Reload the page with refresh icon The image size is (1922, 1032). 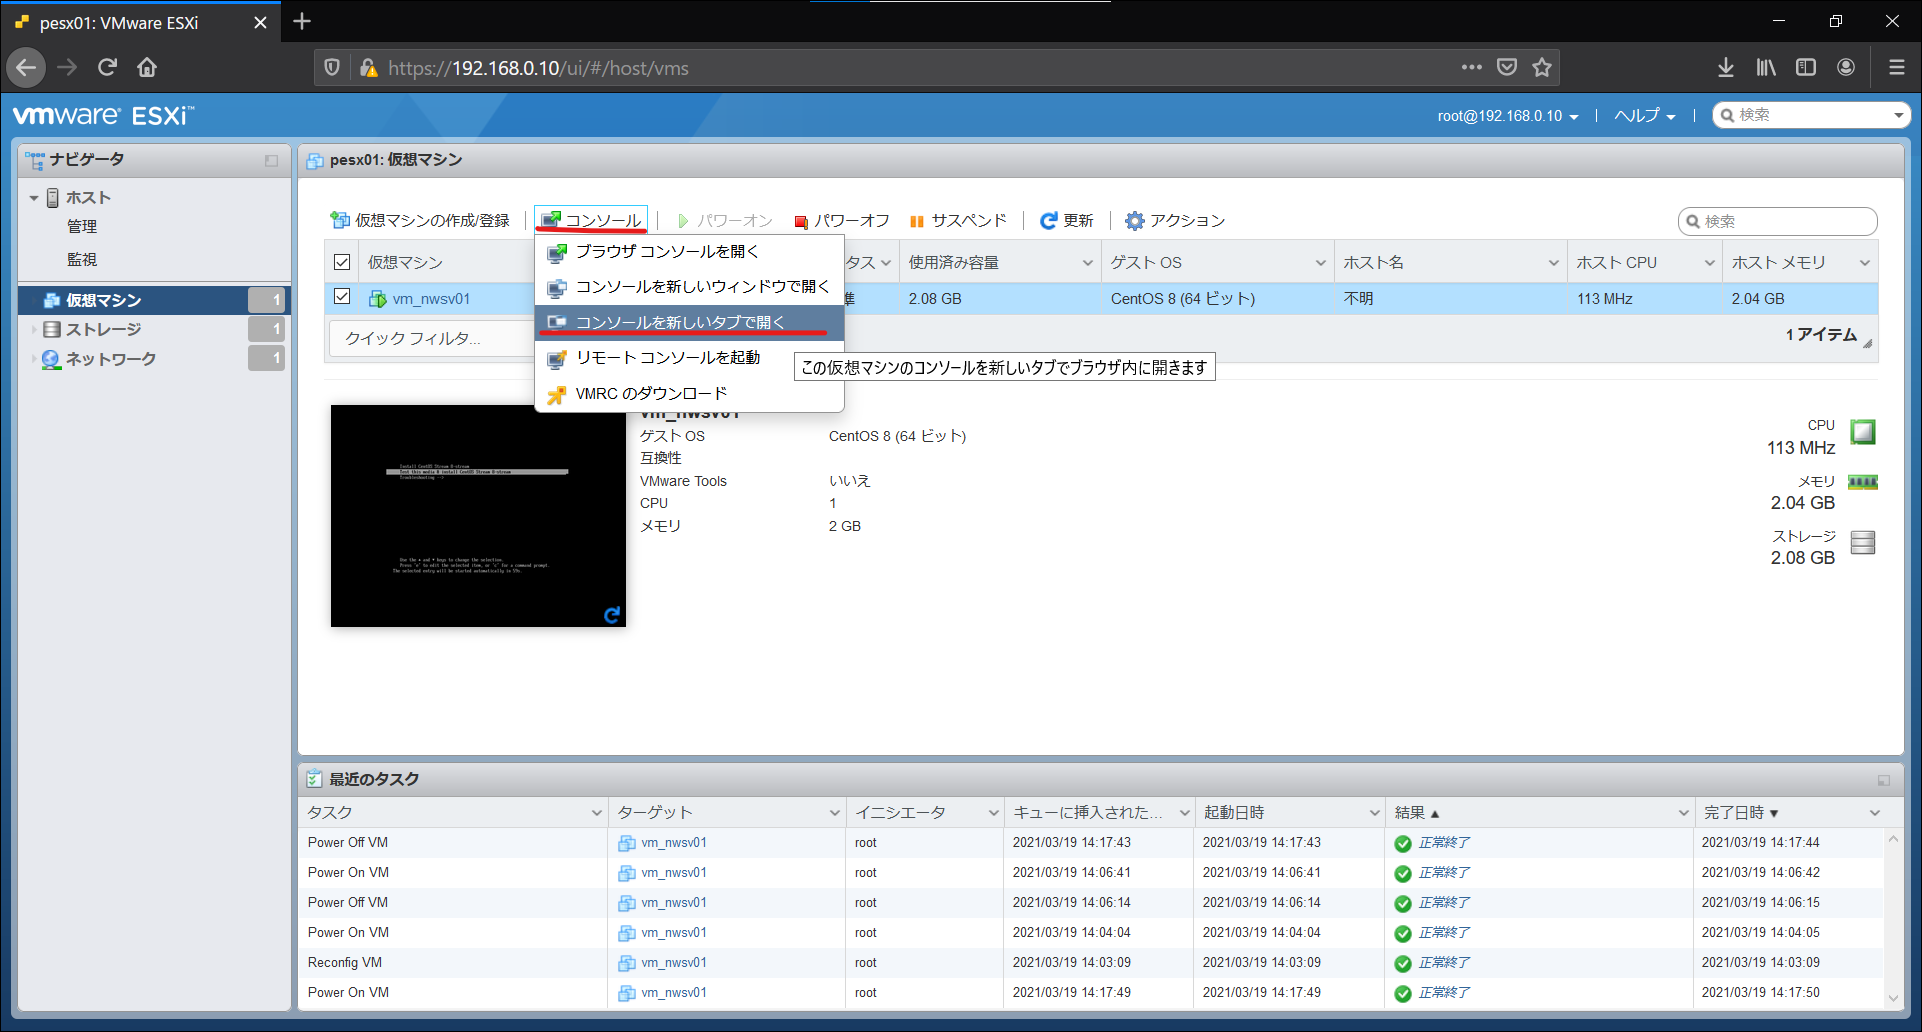(107, 68)
